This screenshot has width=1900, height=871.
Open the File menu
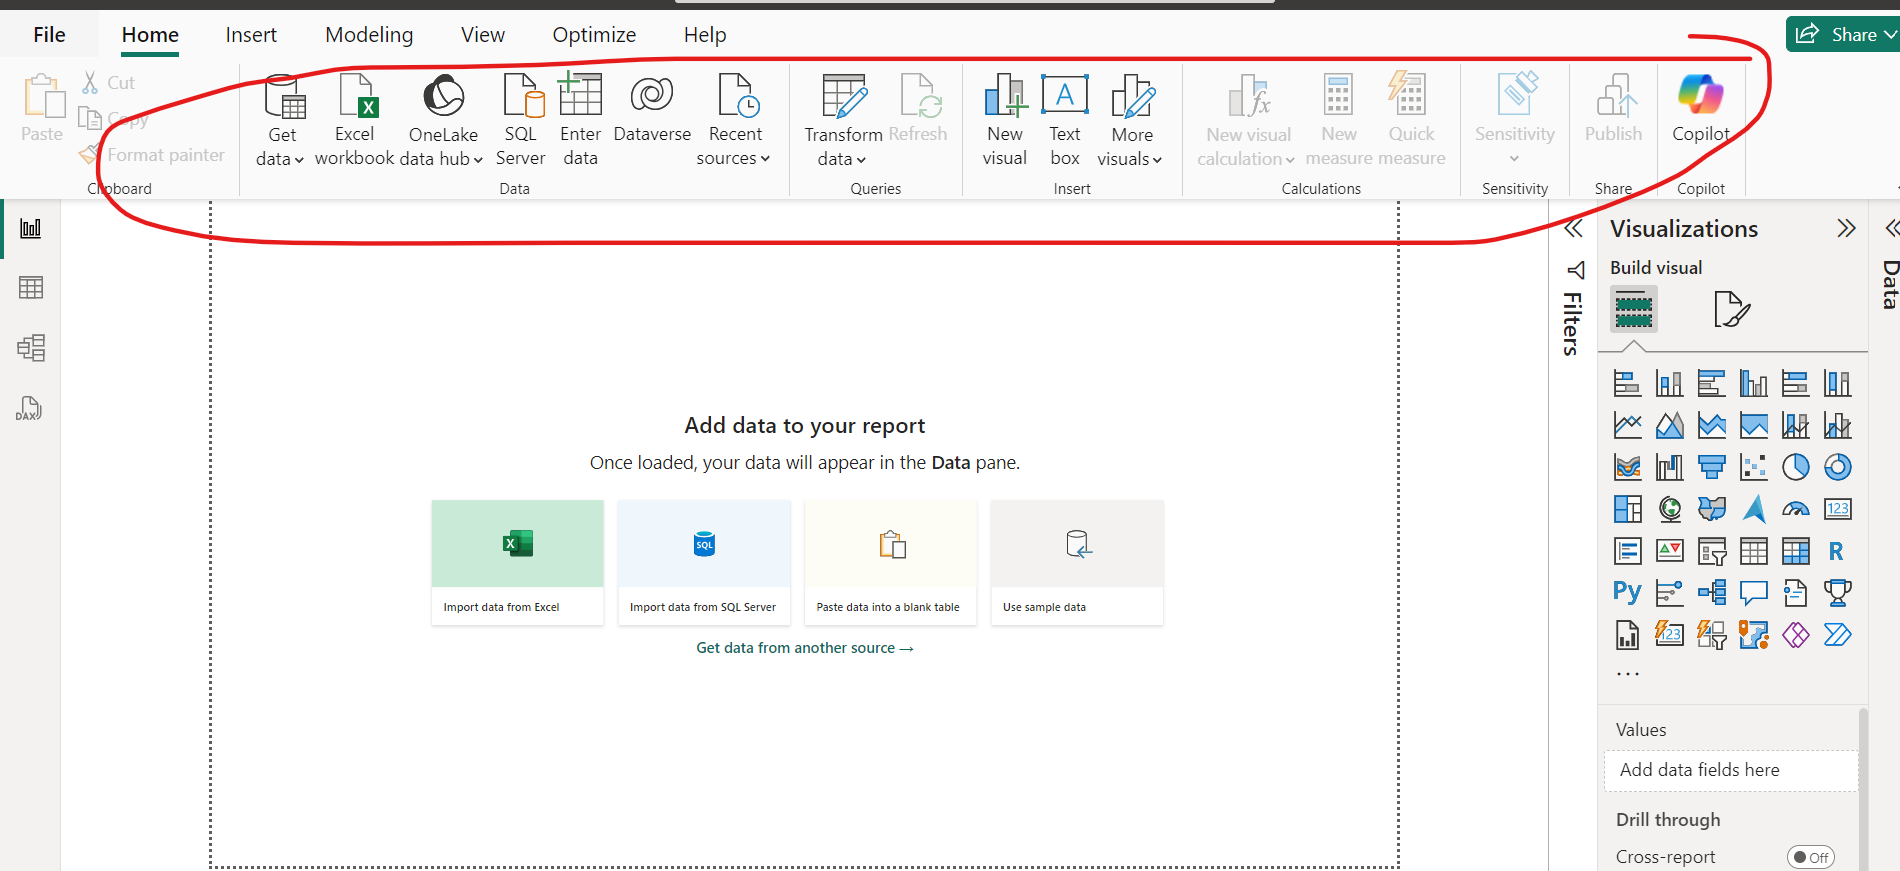[49, 35]
